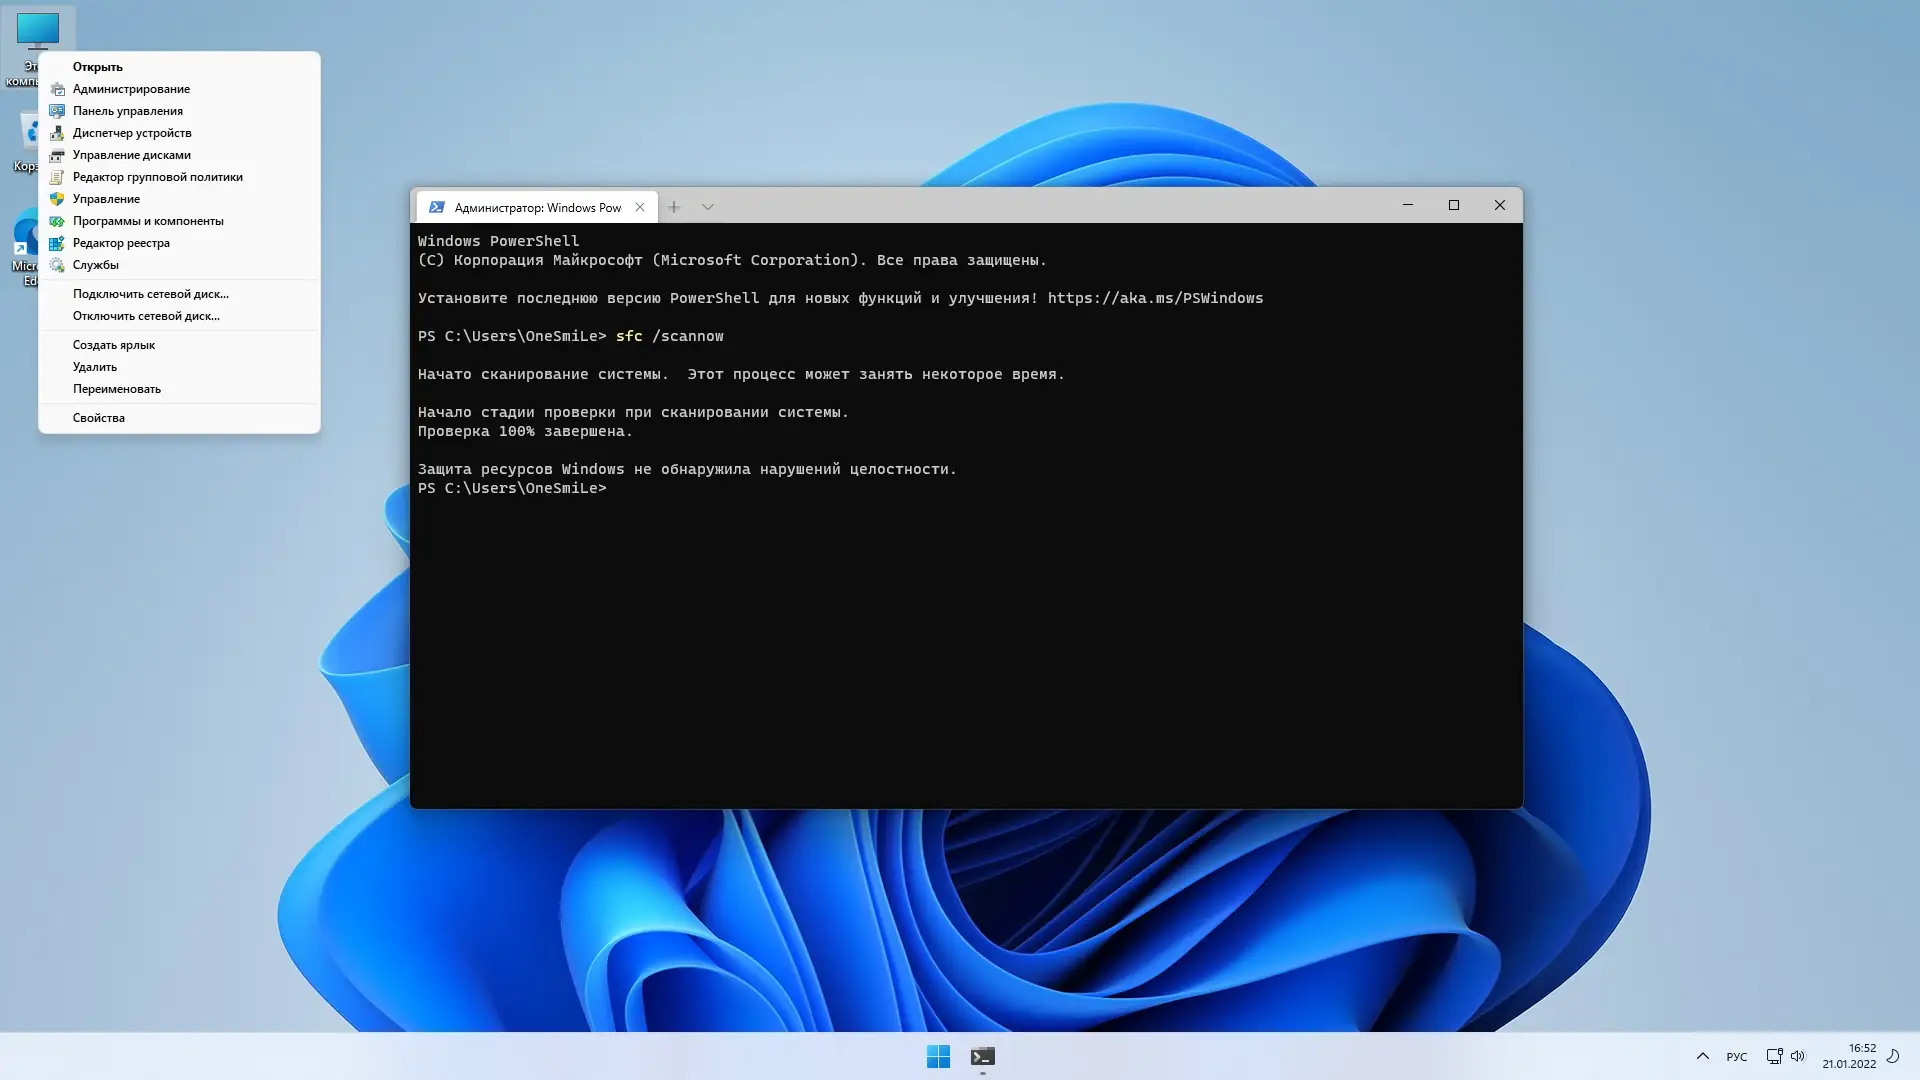Click the Windows Start button
The width and height of the screenshot is (1920, 1080).
click(x=938, y=1056)
